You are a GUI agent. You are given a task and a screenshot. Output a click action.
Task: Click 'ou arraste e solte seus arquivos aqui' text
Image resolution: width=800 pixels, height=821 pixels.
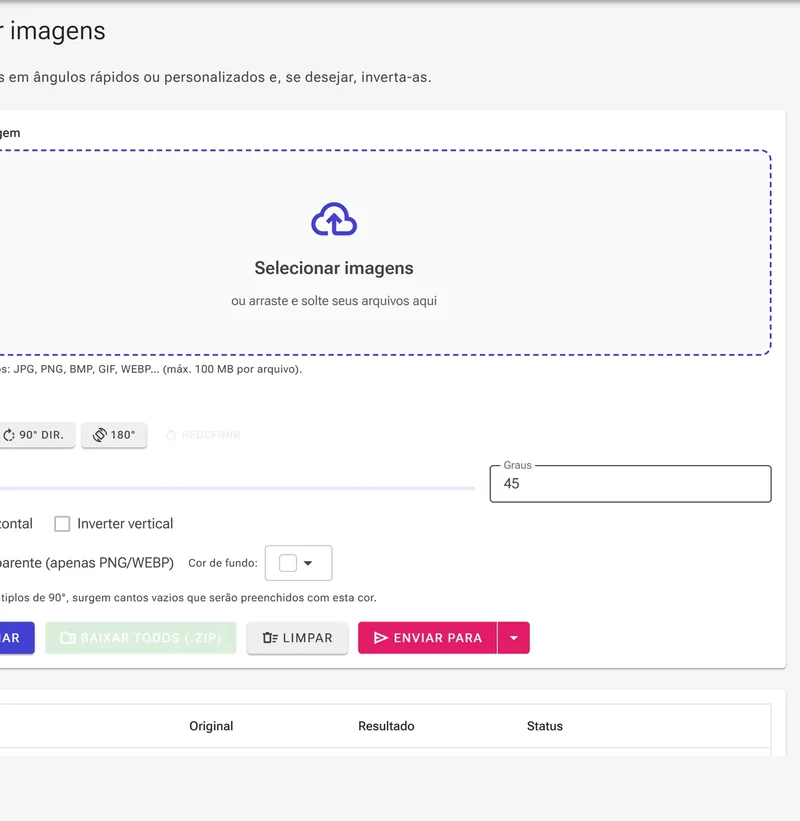click(334, 301)
